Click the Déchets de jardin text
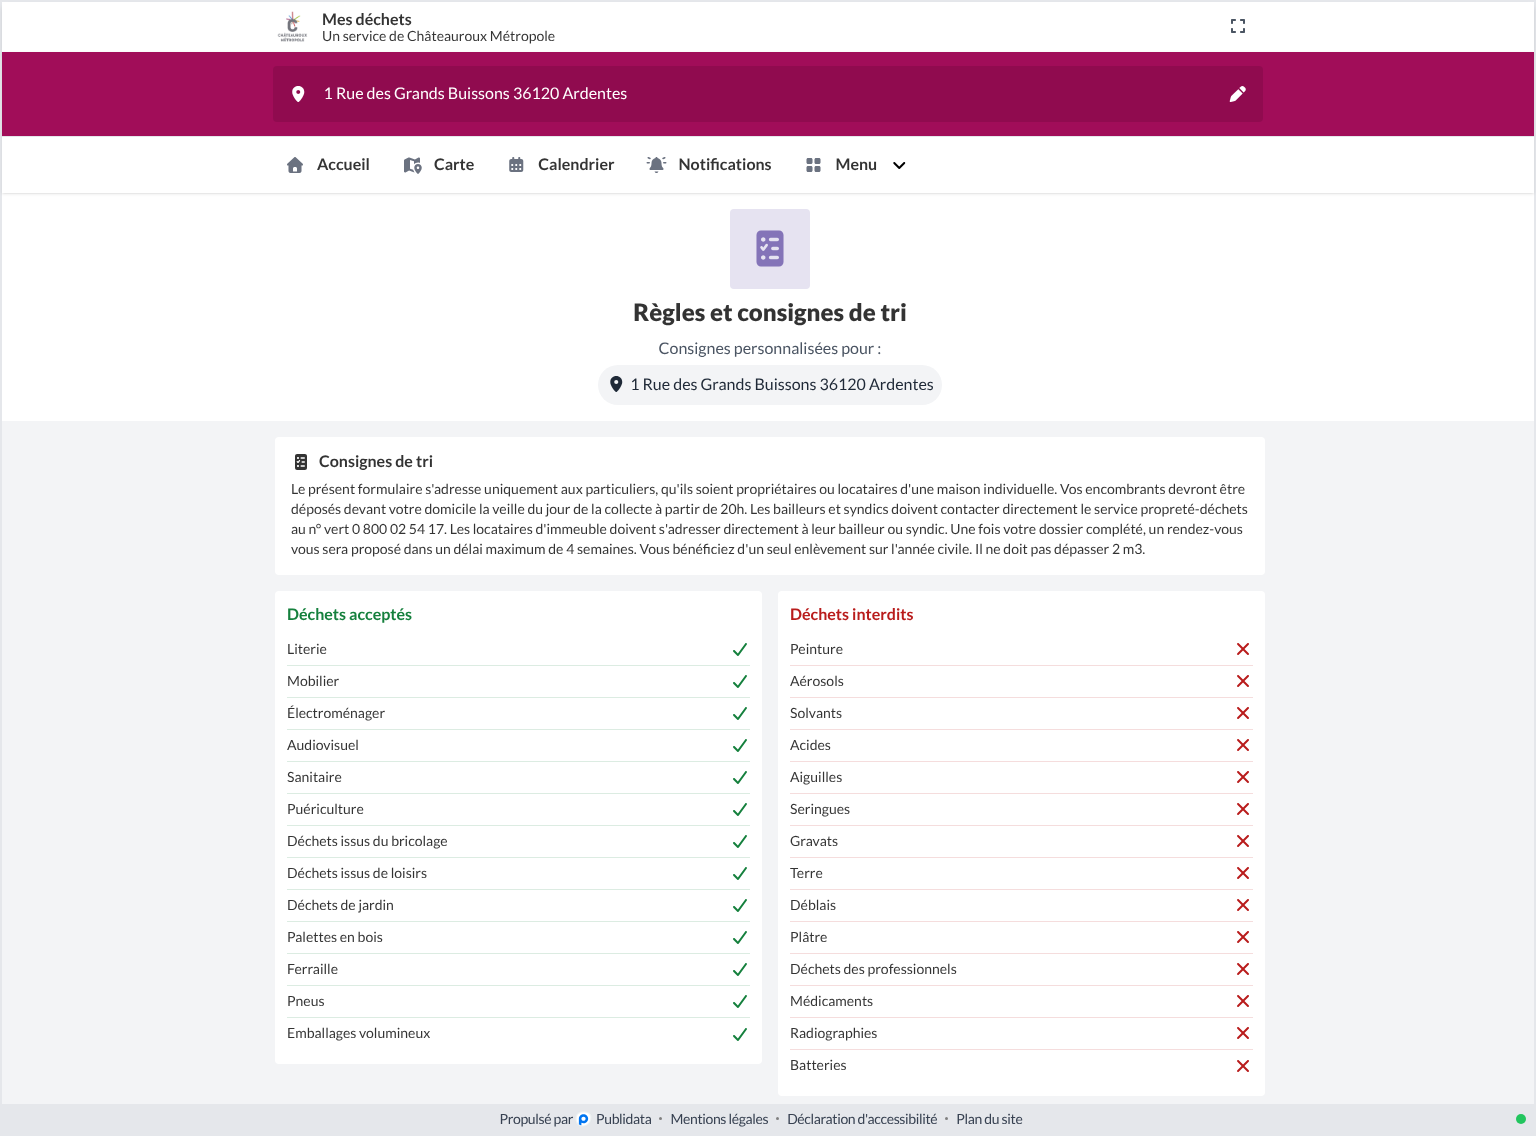Image resolution: width=1536 pixels, height=1136 pixels. point(340,905)
